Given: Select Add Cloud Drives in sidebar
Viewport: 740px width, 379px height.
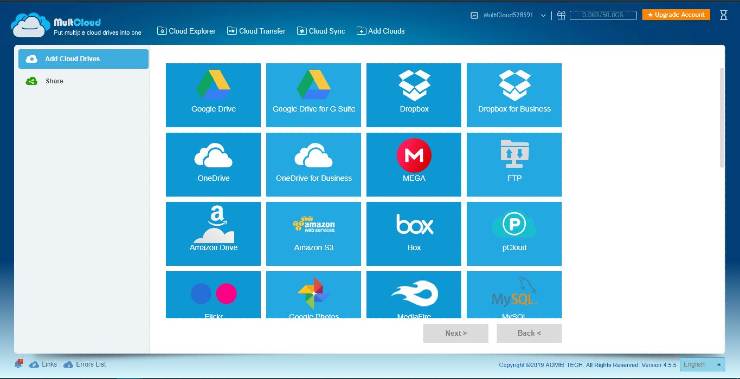Looking at the screenshot, I should (84, 59).
